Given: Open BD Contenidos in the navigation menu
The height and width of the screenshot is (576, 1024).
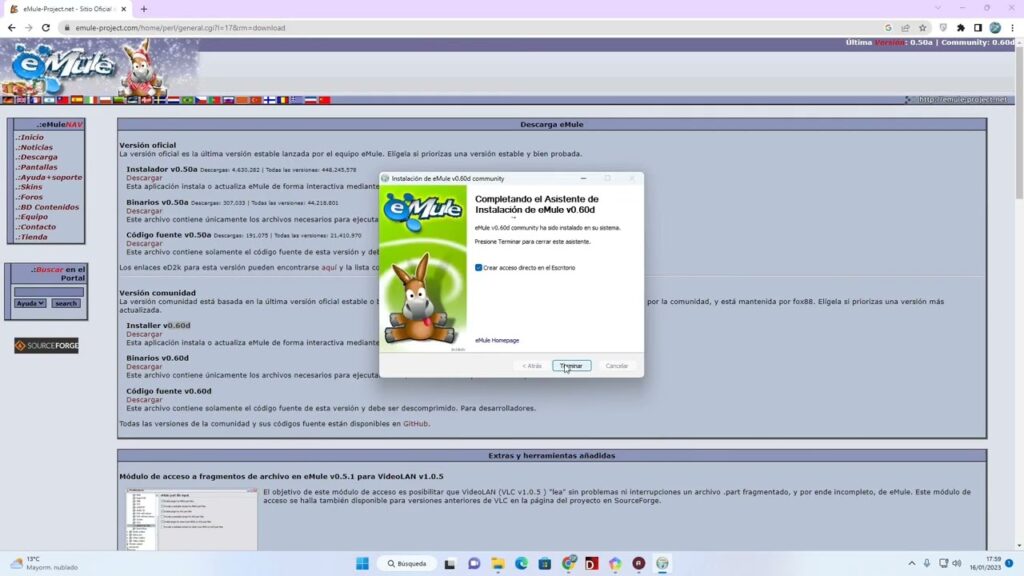Looking at the screenshot, I should tap(48, 207).
